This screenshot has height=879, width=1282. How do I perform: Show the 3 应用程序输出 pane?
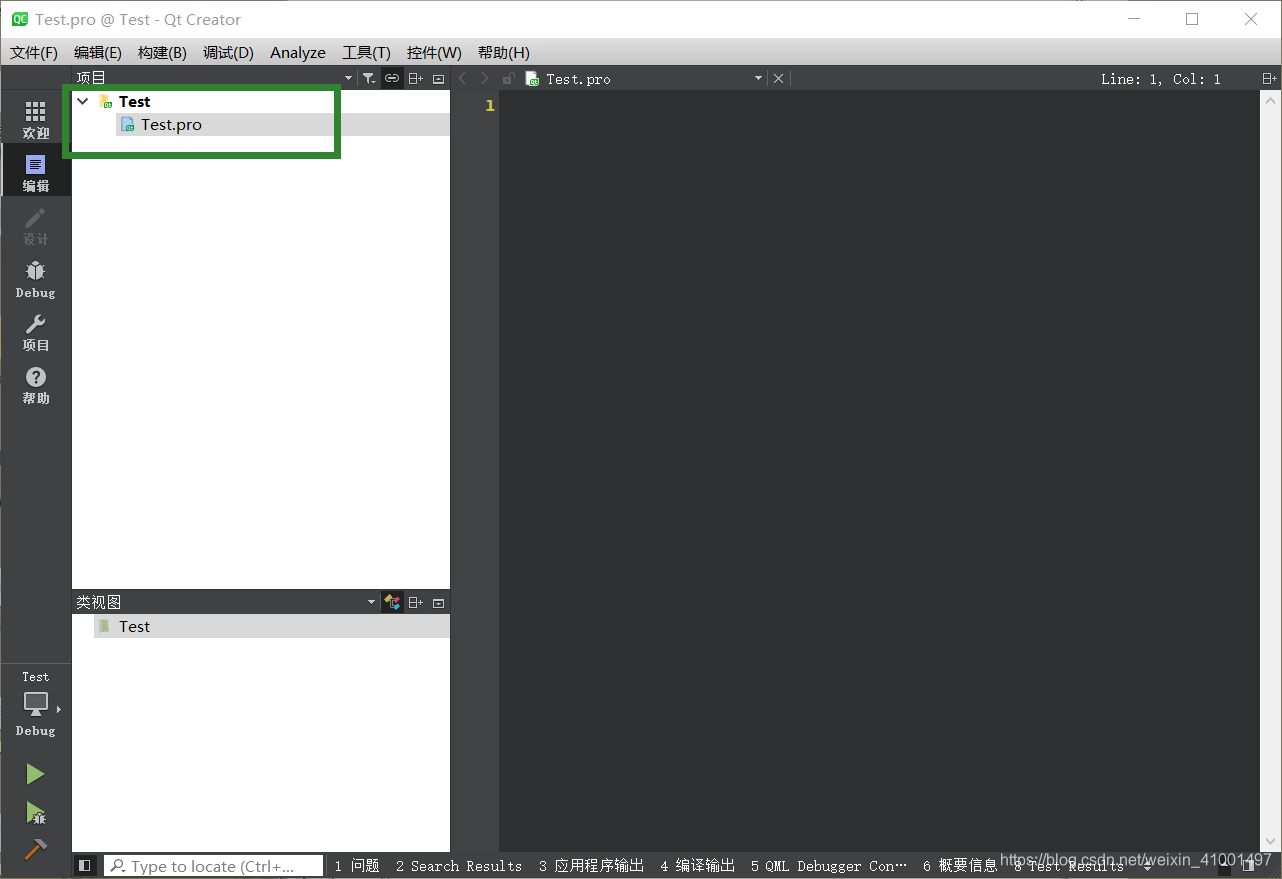592,866
